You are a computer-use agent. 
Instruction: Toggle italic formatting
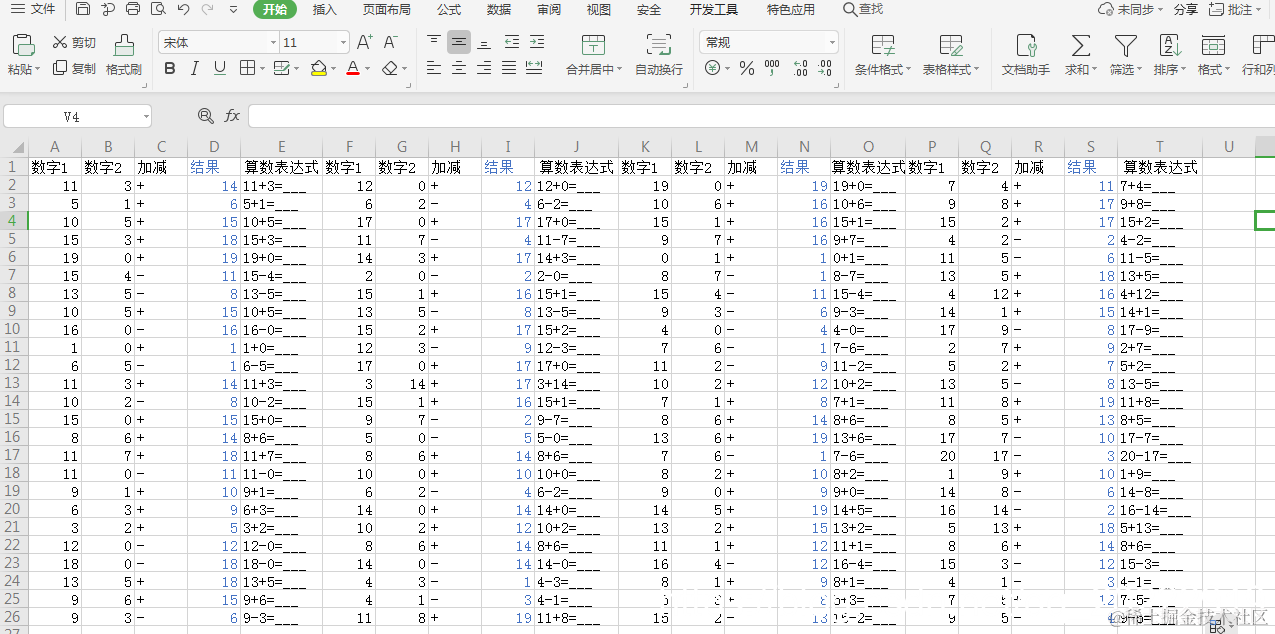point(194,68)
